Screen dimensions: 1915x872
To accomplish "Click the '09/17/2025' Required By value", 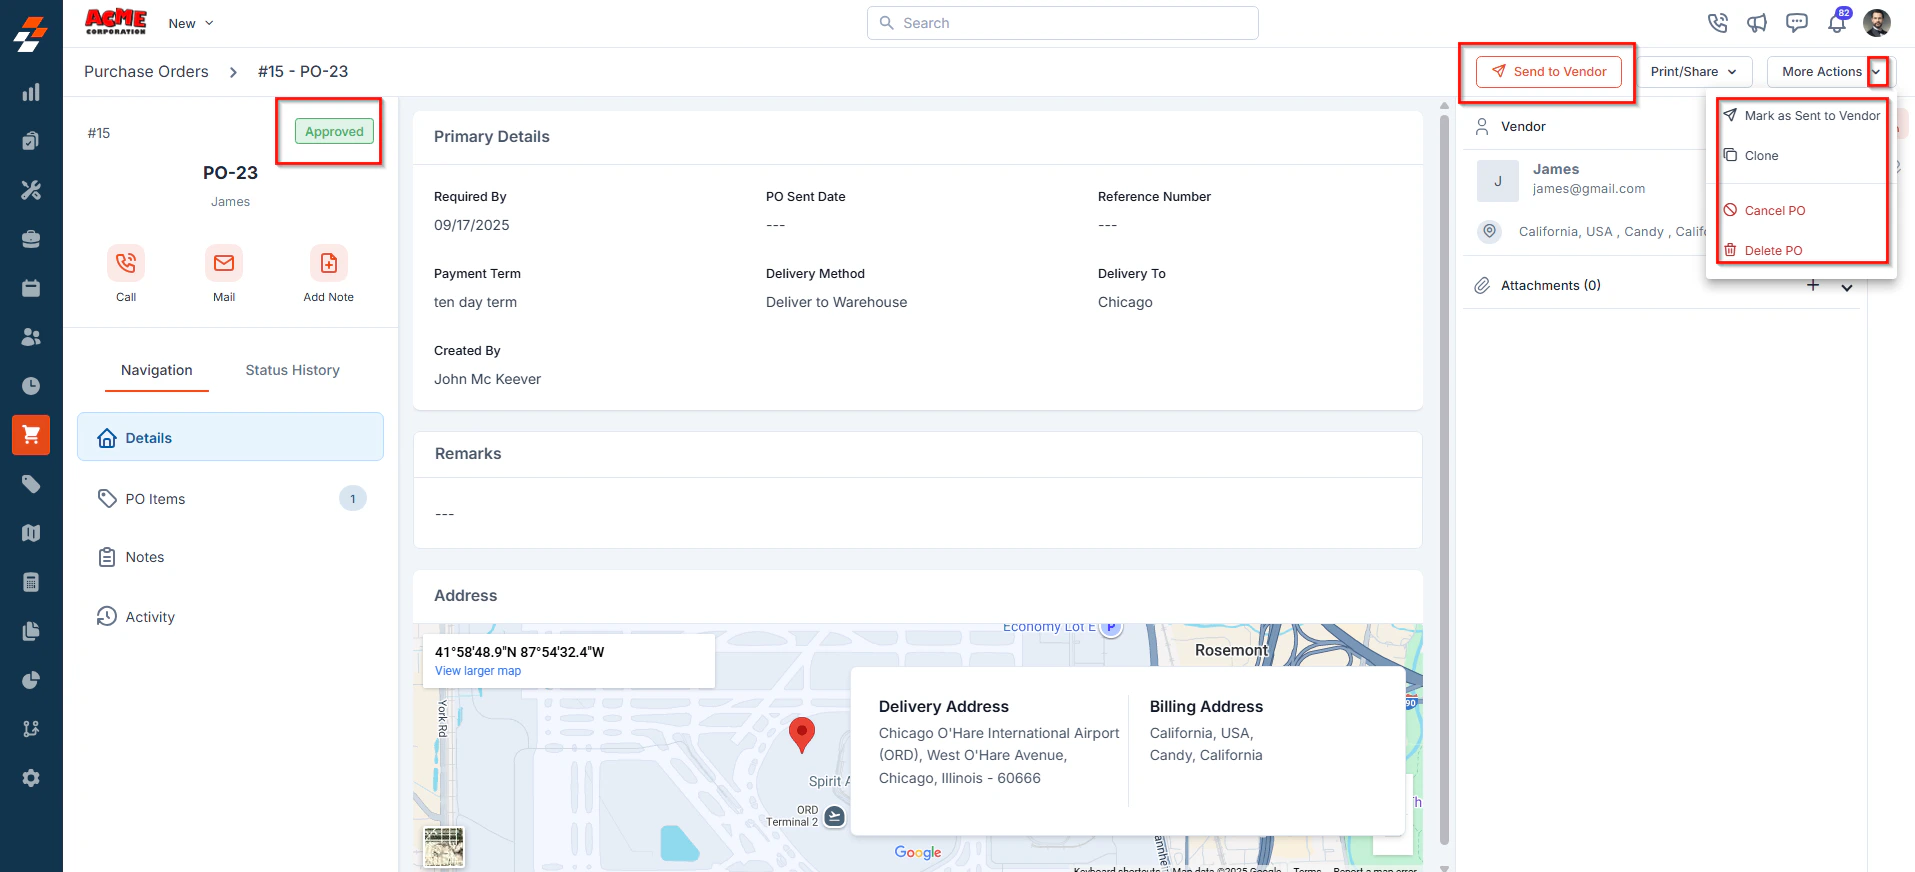I will point(472,225).
